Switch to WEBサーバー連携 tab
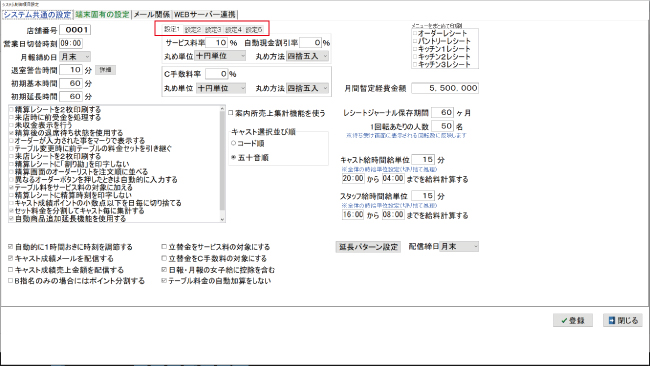 coord(205,15)
